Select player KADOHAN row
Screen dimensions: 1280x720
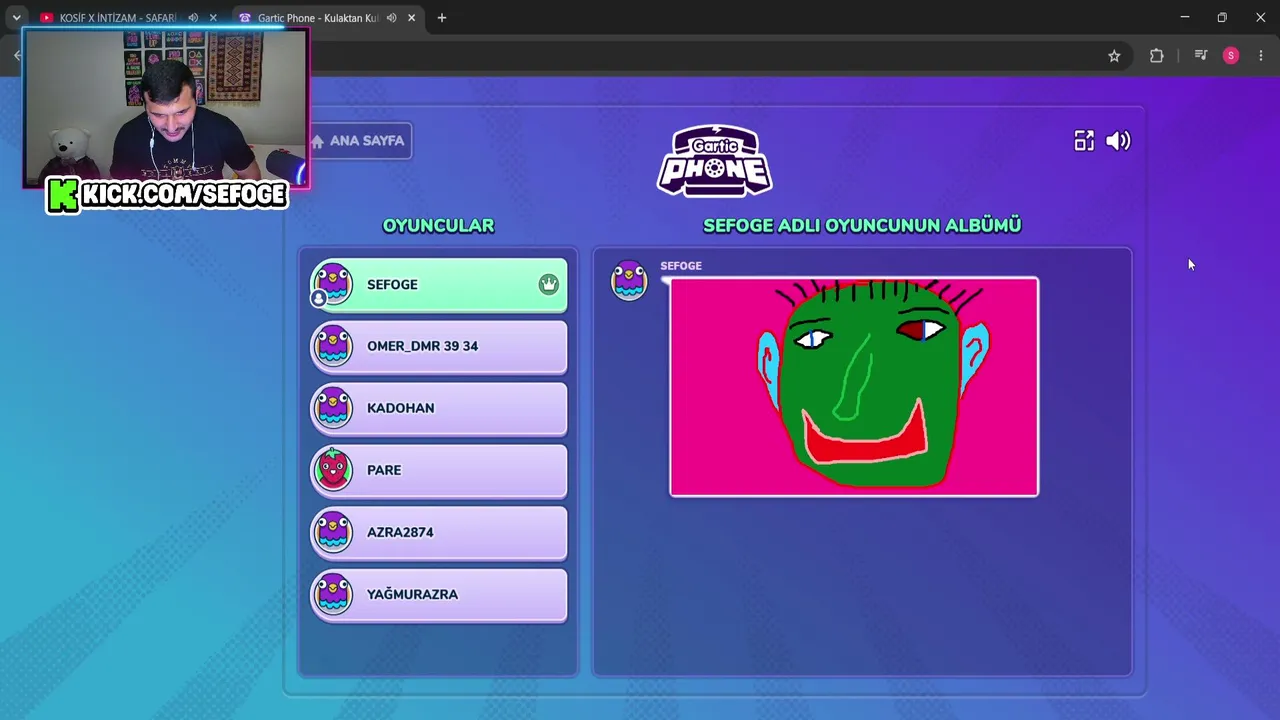tap(438, 409)
